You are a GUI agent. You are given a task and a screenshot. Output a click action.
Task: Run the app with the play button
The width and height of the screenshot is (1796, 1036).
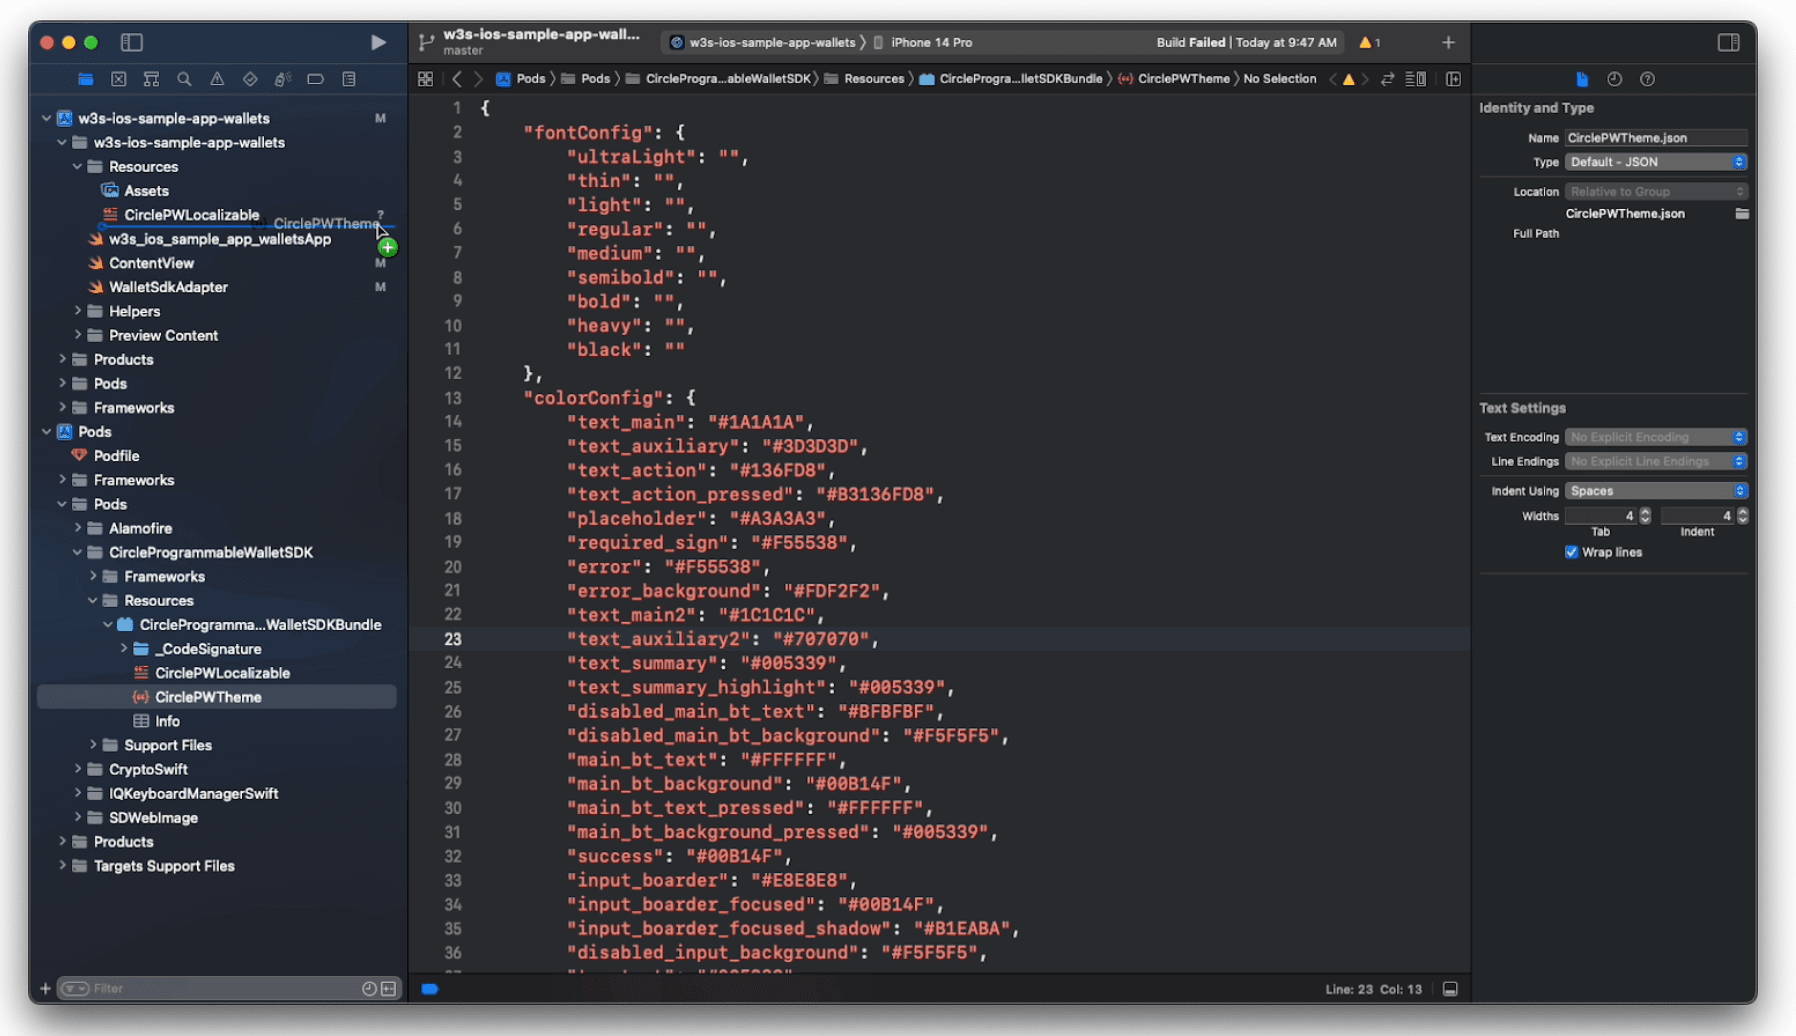[378, 42]
